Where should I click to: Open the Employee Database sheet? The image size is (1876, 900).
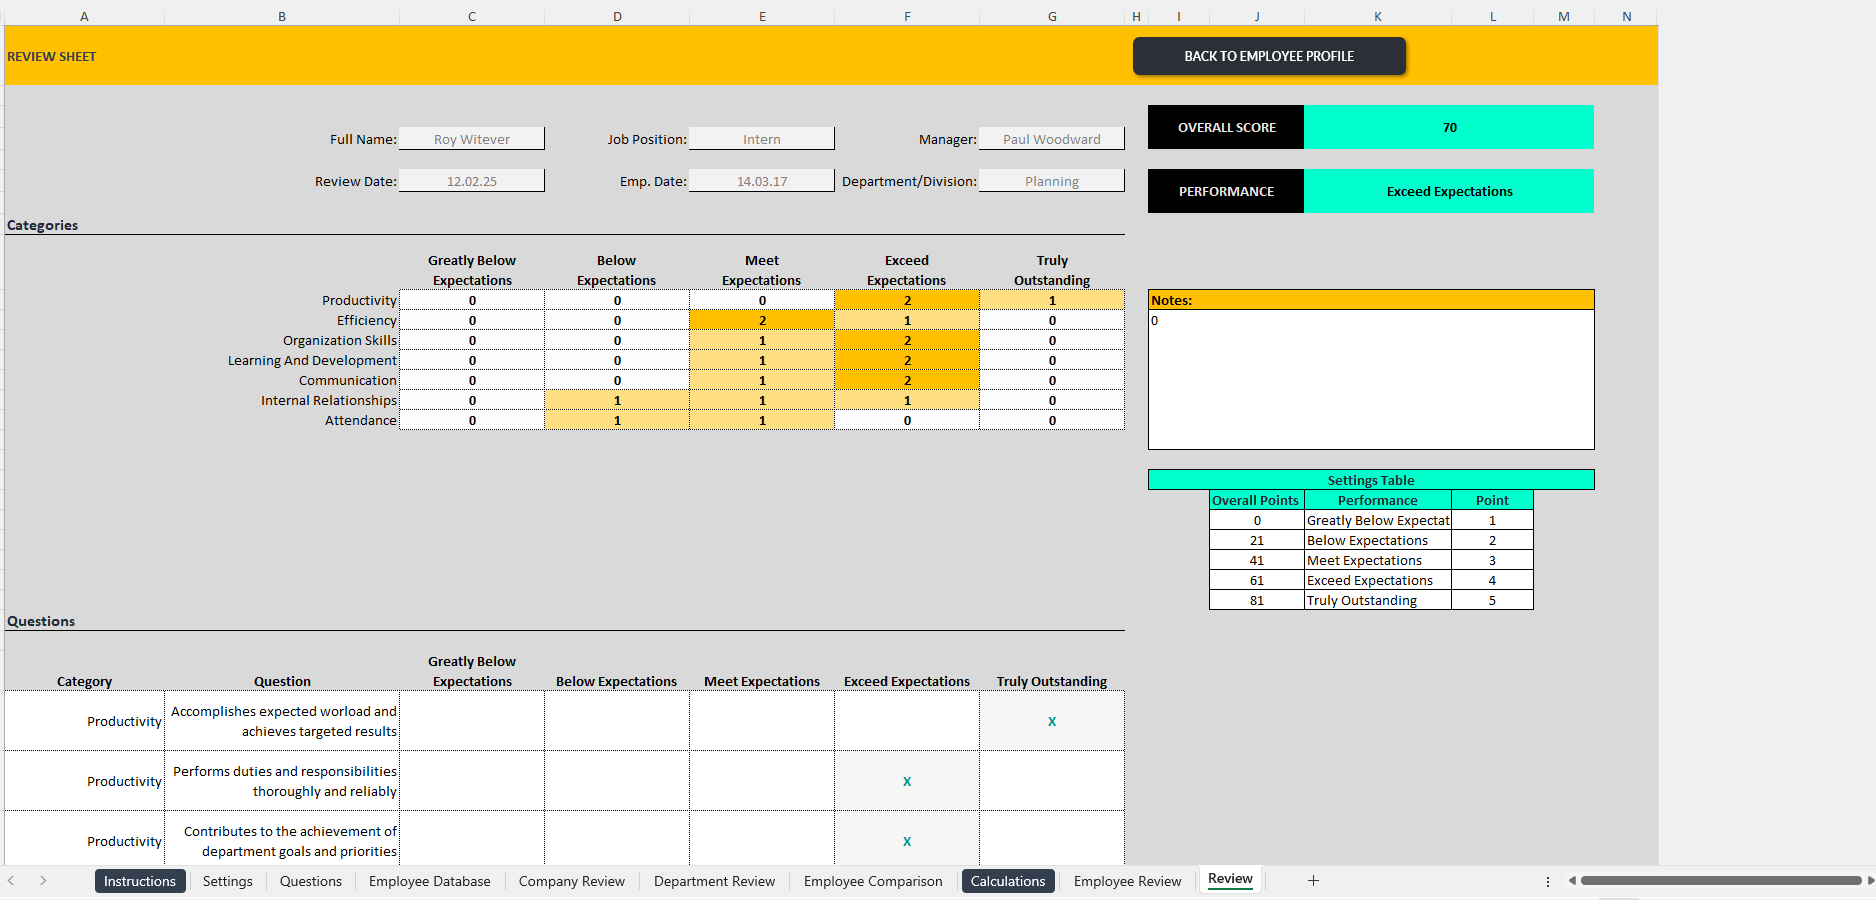429,881
